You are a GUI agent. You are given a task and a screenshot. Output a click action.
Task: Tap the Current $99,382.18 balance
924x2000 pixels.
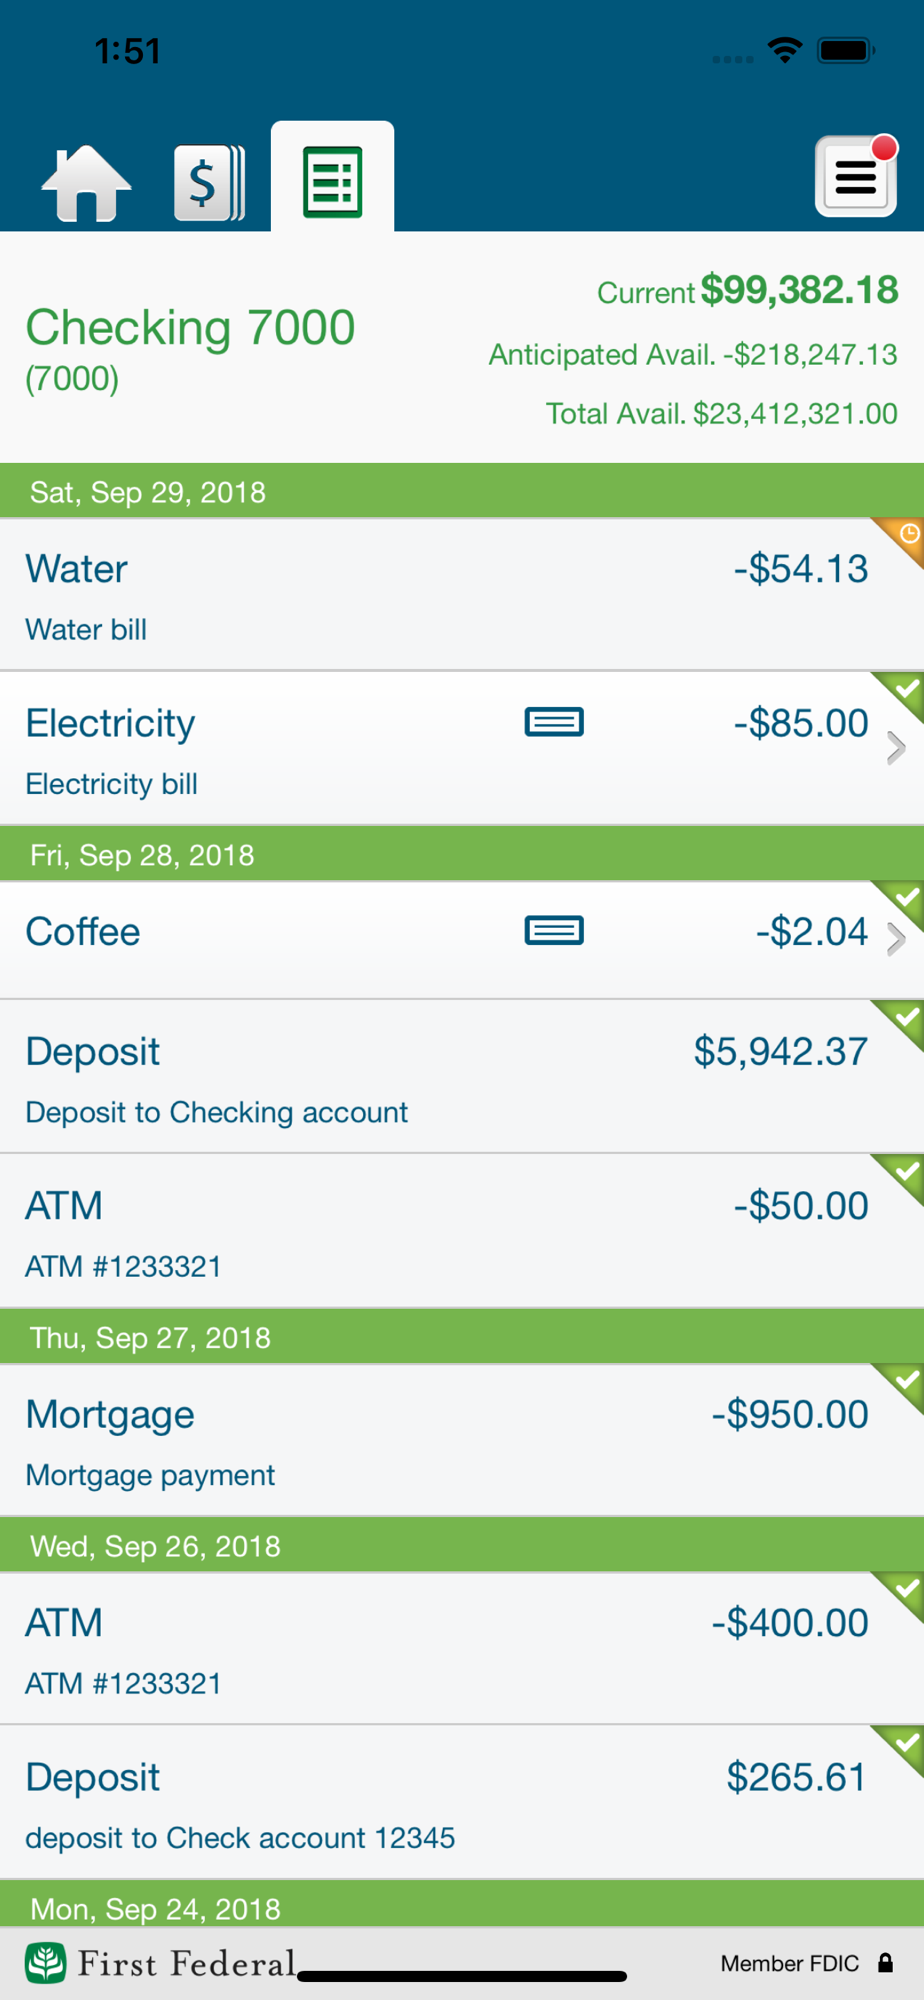[x=747, y=290]
